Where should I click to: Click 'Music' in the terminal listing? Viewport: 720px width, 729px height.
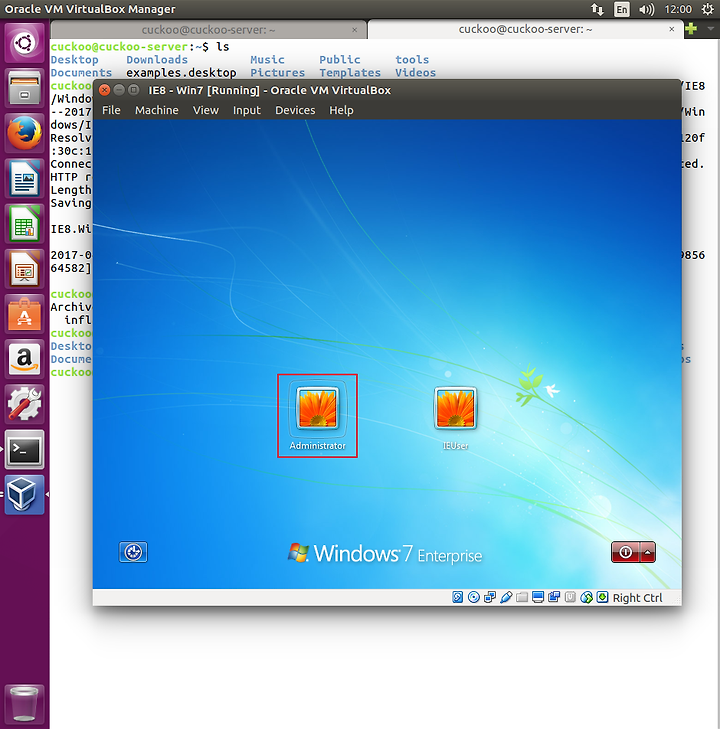pyautogui.click(x=267, y=60)
